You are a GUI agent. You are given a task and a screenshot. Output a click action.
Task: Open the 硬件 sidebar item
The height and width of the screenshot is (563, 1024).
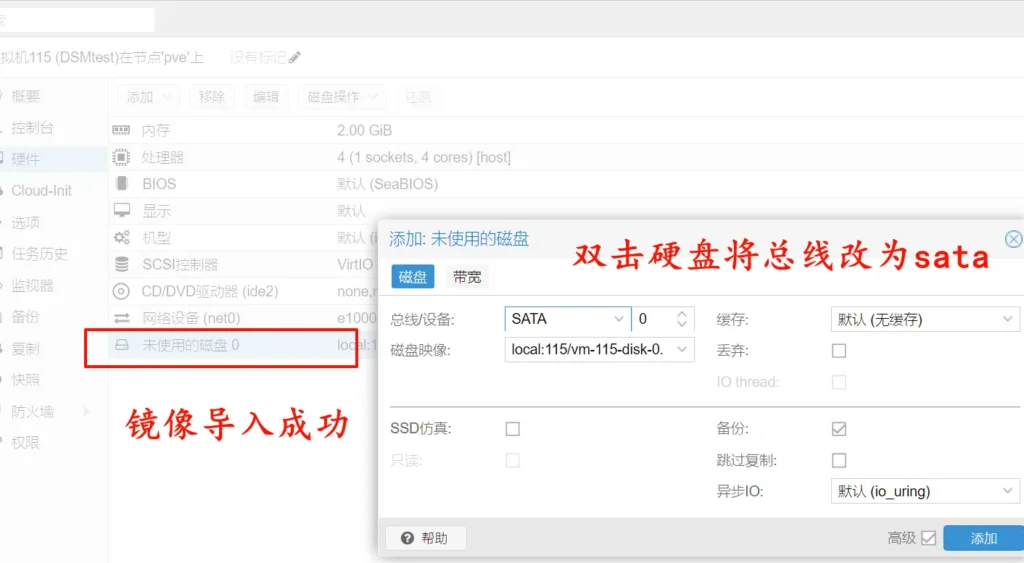(x=26, y=159)
